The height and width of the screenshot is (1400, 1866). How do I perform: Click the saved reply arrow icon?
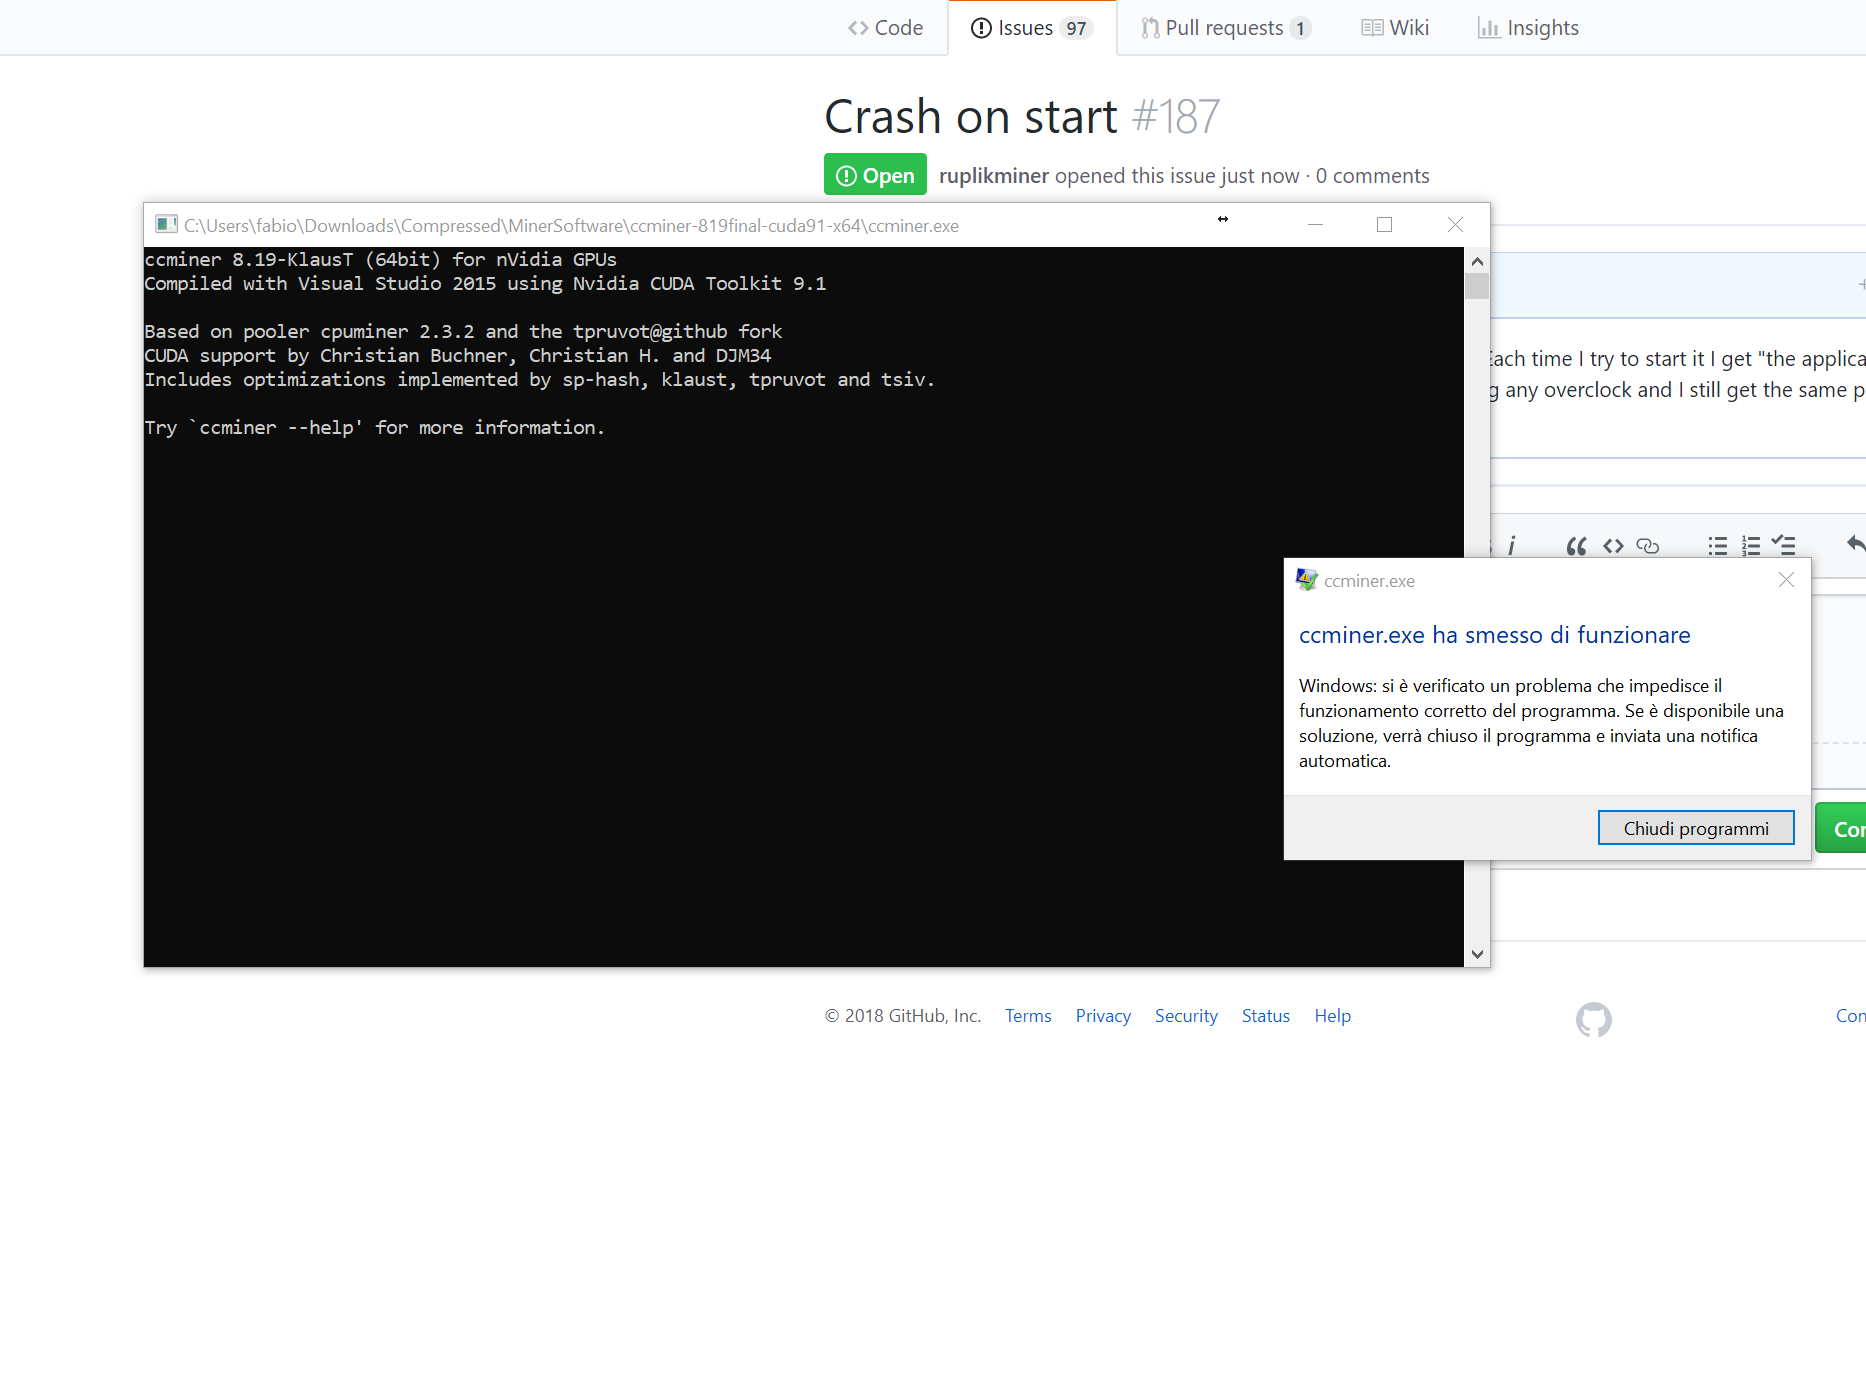[1856, 544]
